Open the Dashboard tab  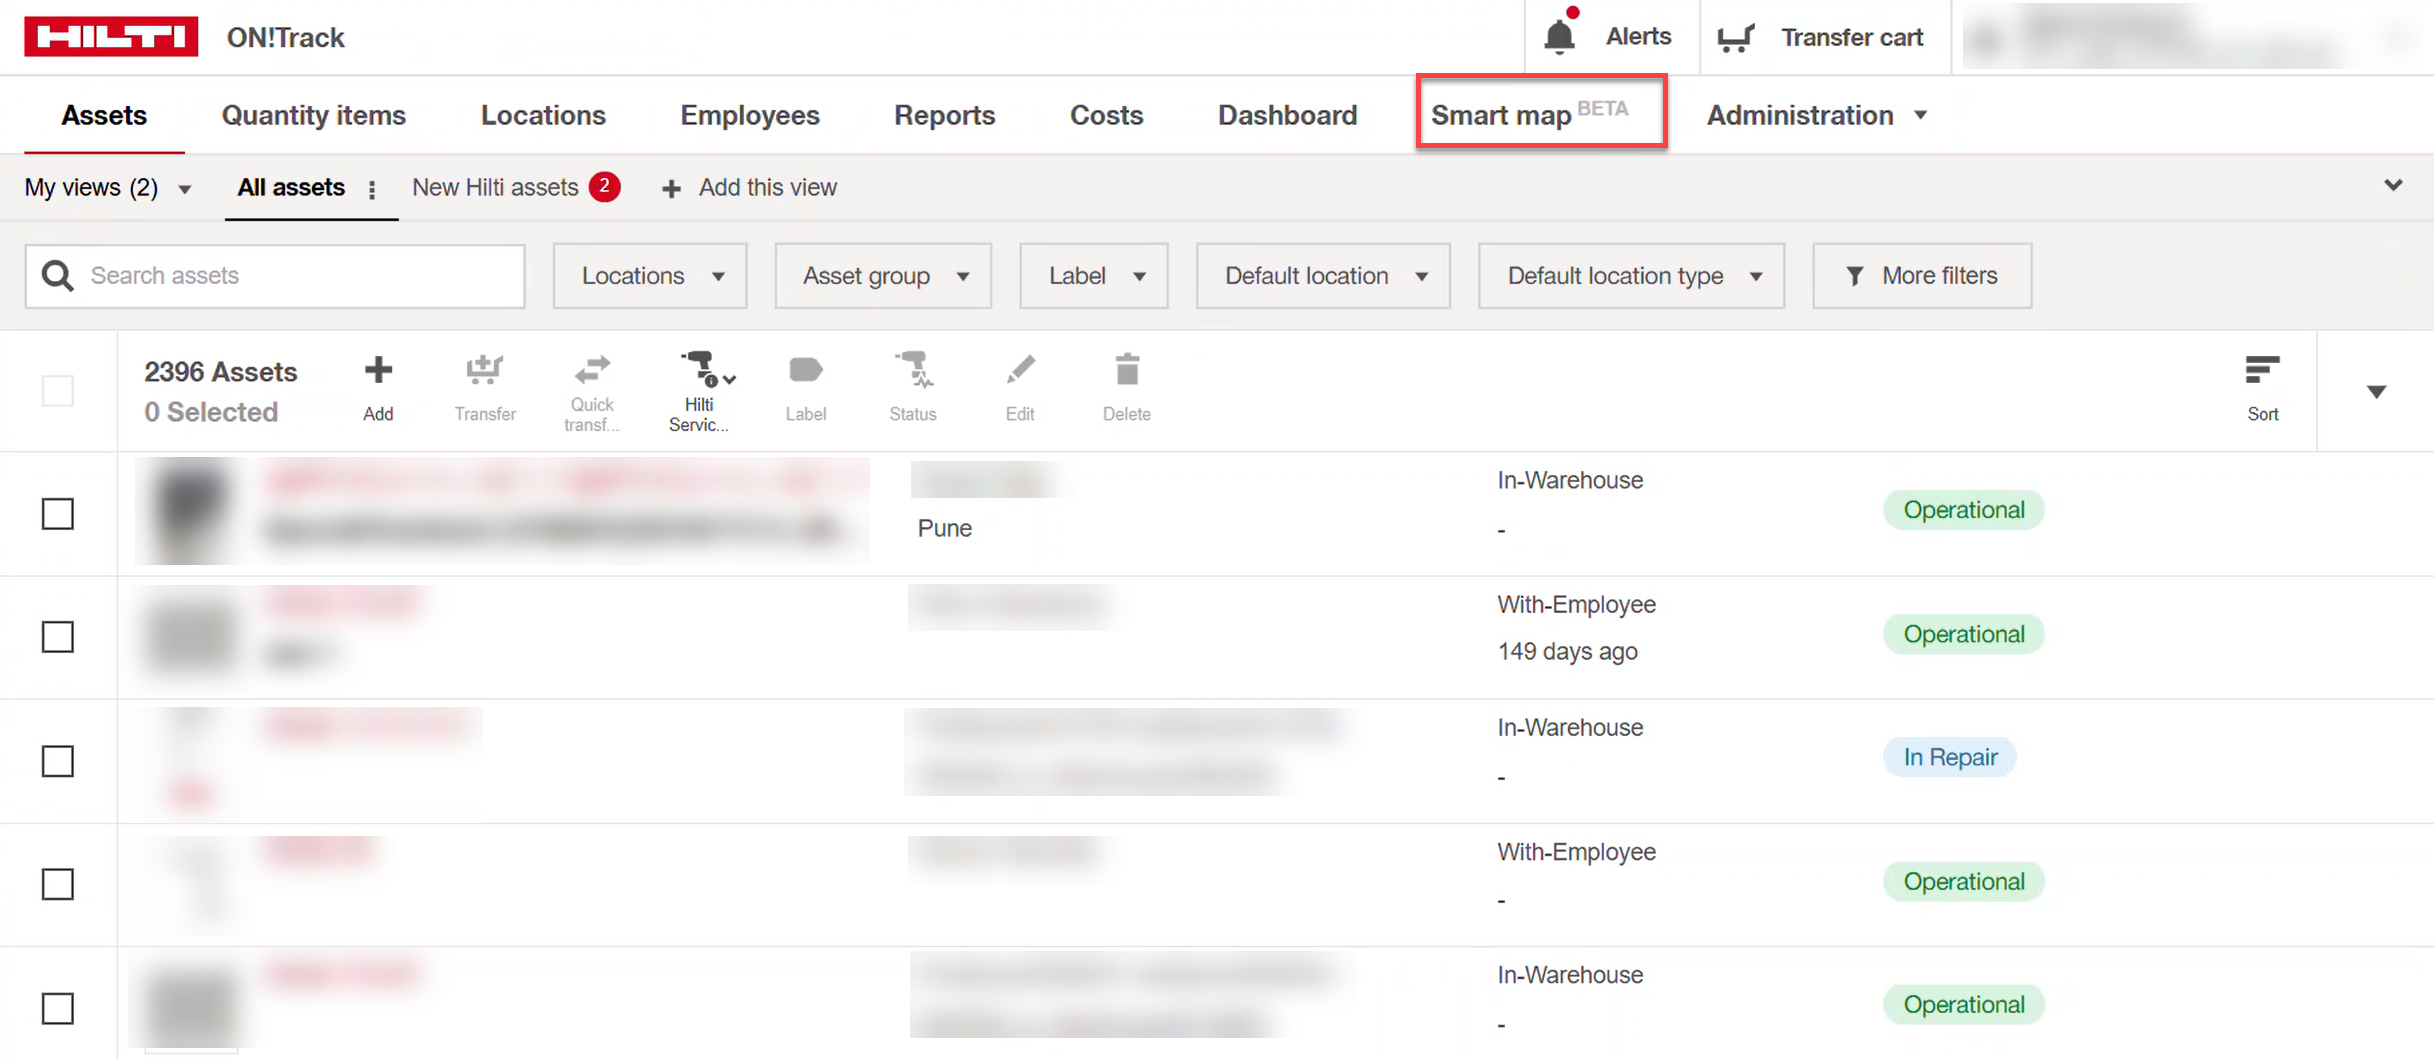click(x=1287, y=116)
